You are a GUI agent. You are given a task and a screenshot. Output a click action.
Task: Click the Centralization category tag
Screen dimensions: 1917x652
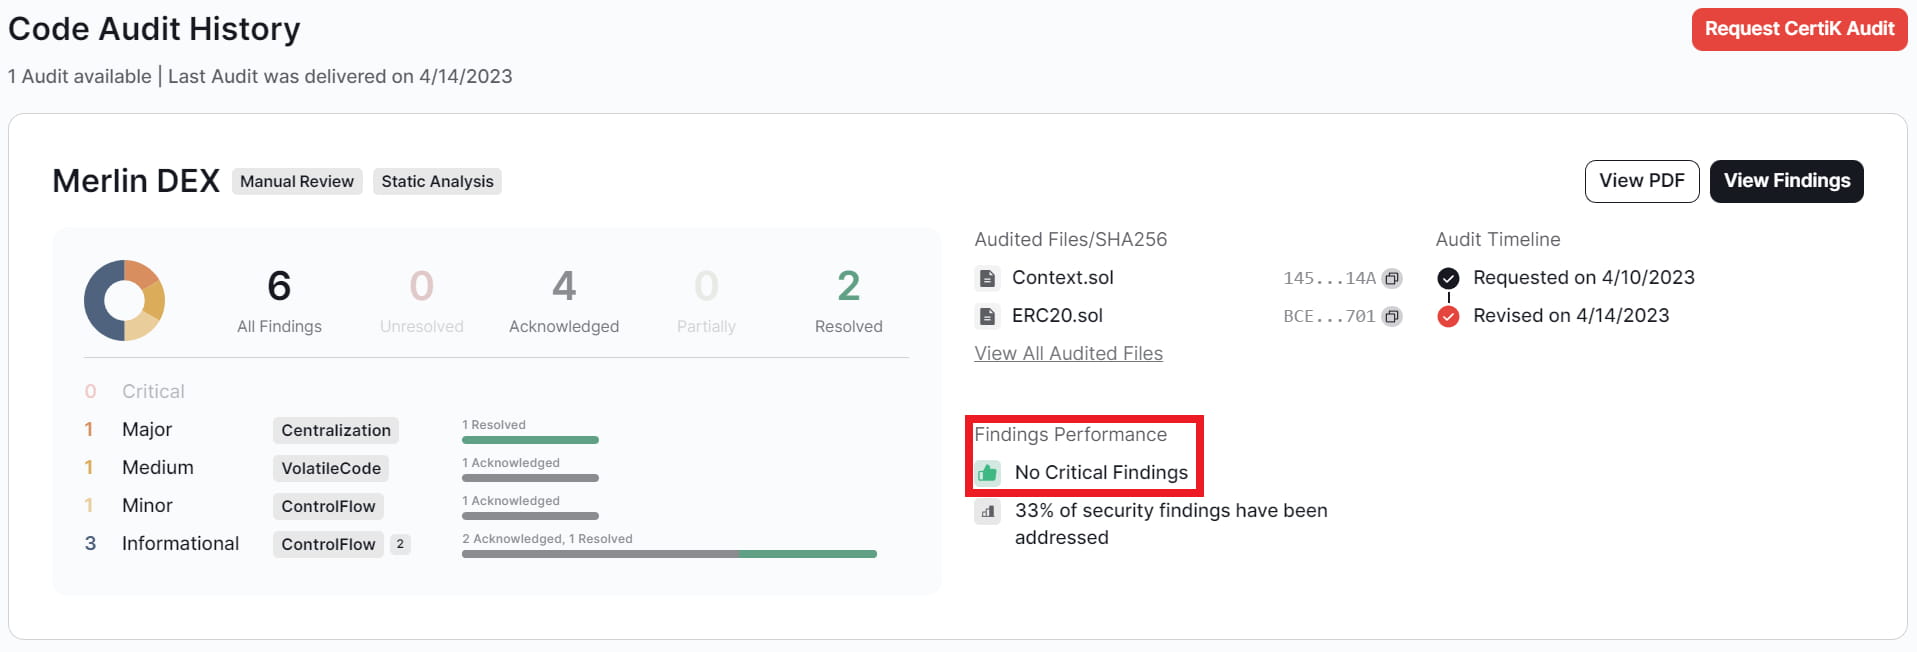click(336, 431)
